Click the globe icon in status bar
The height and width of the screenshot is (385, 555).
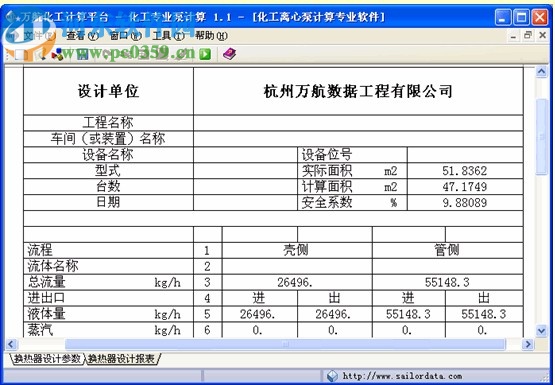coord(332,376)
